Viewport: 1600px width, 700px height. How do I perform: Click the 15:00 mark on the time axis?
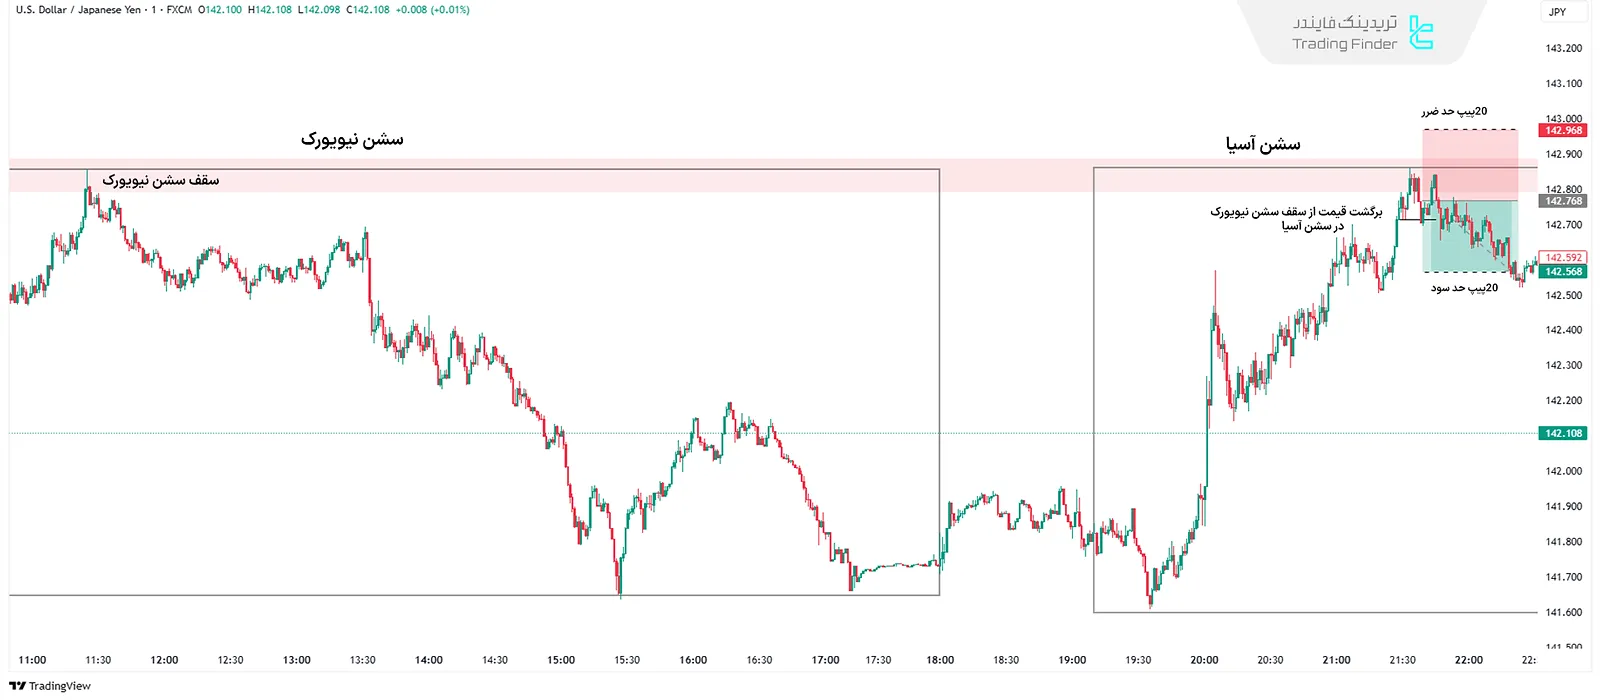(x=561, y=660)
